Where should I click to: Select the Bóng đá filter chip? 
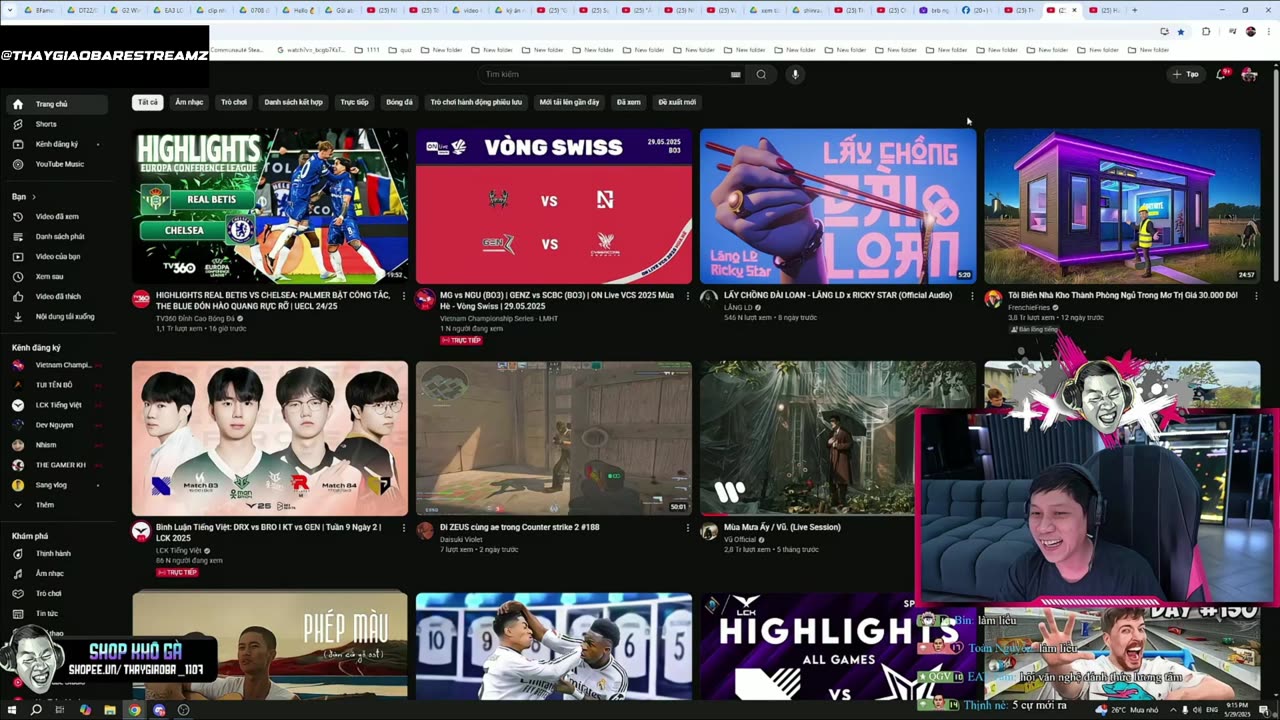click(x=399, y=102)
